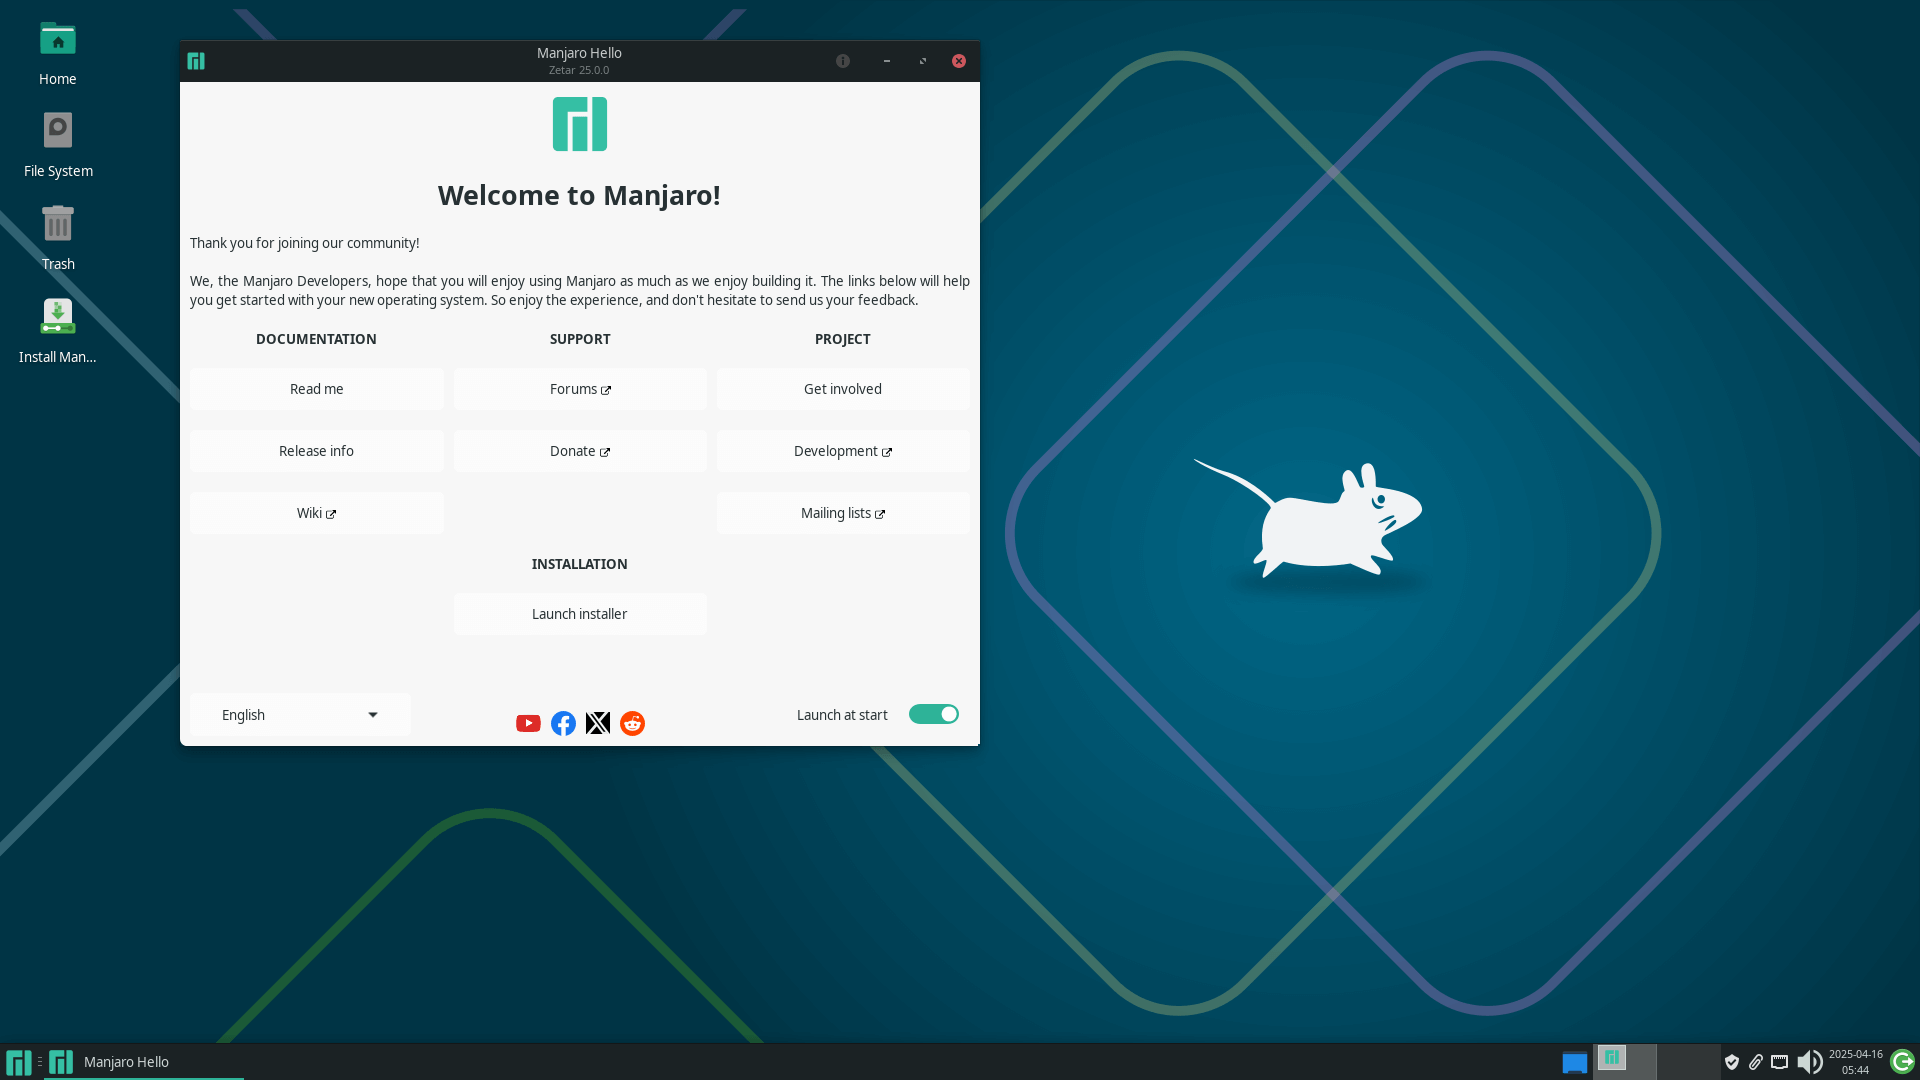Click the volume icon in the system tray
The height and width of the screenshot is (1080, 1920).
click(1812, 1062)
